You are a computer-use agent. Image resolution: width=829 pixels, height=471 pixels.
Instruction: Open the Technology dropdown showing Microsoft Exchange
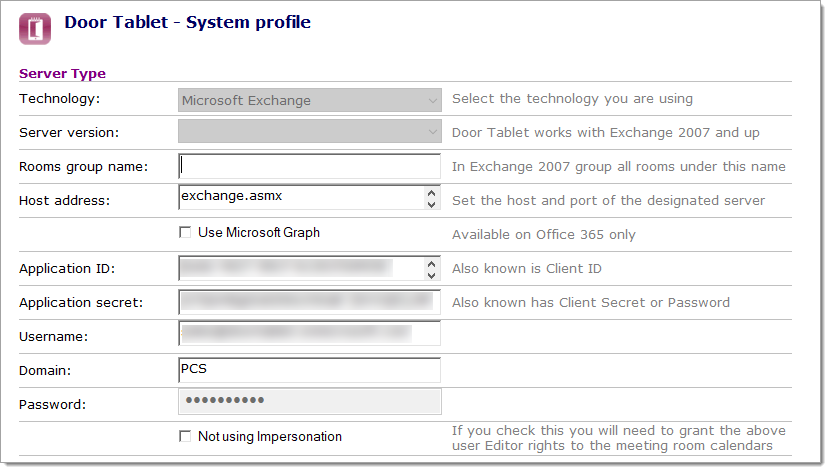coord(310,100)
